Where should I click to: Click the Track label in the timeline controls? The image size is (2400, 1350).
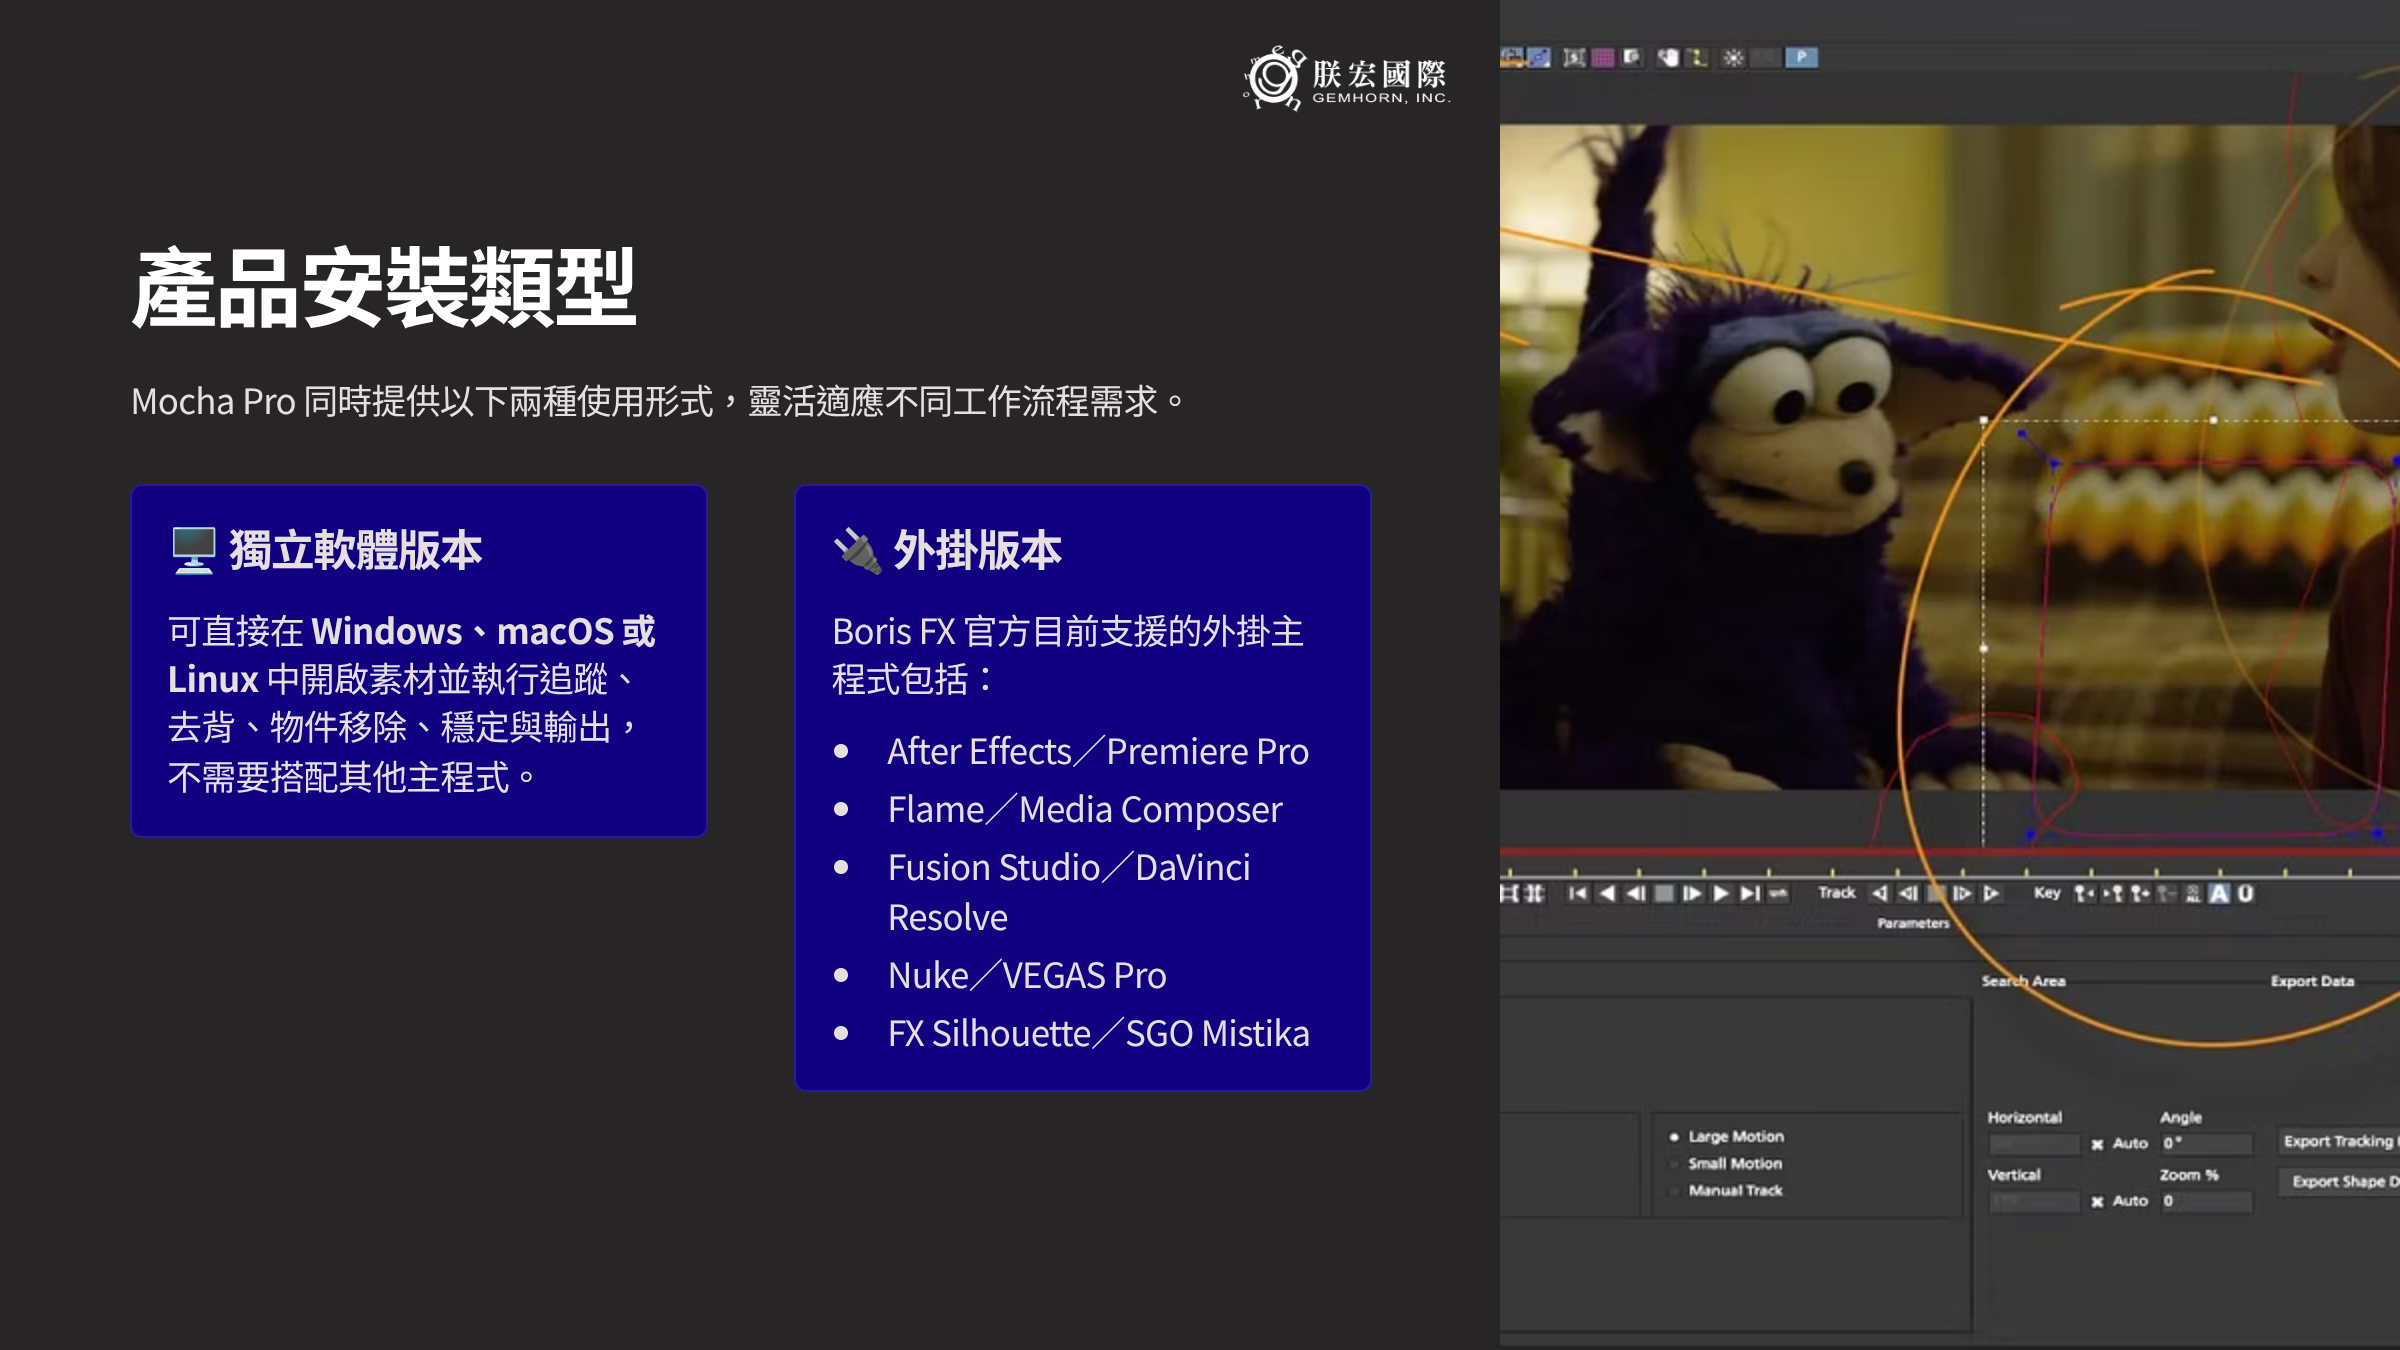coord(1837,893)
